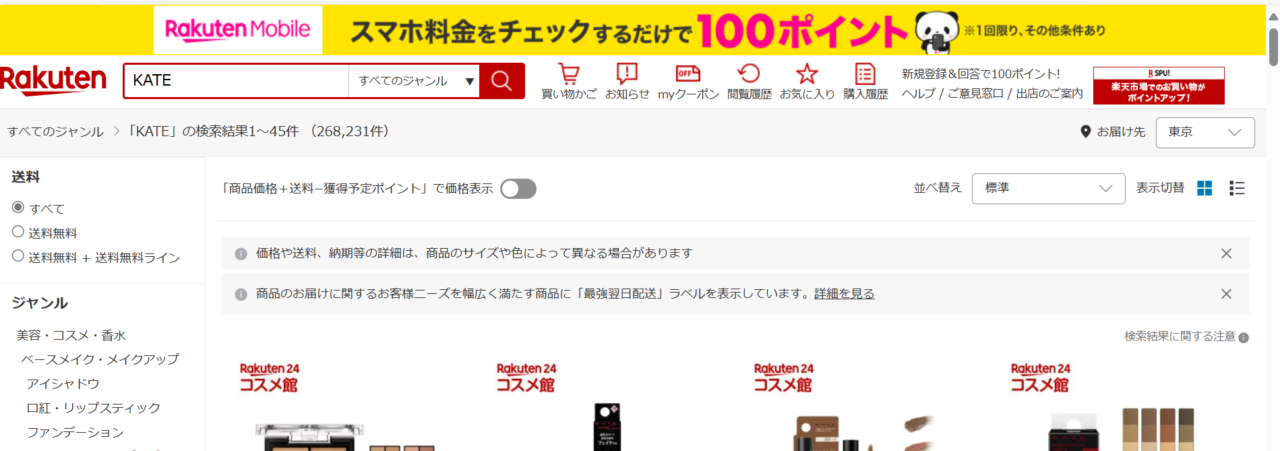Select the すべて shipping radio button

[x=17, y=208]
